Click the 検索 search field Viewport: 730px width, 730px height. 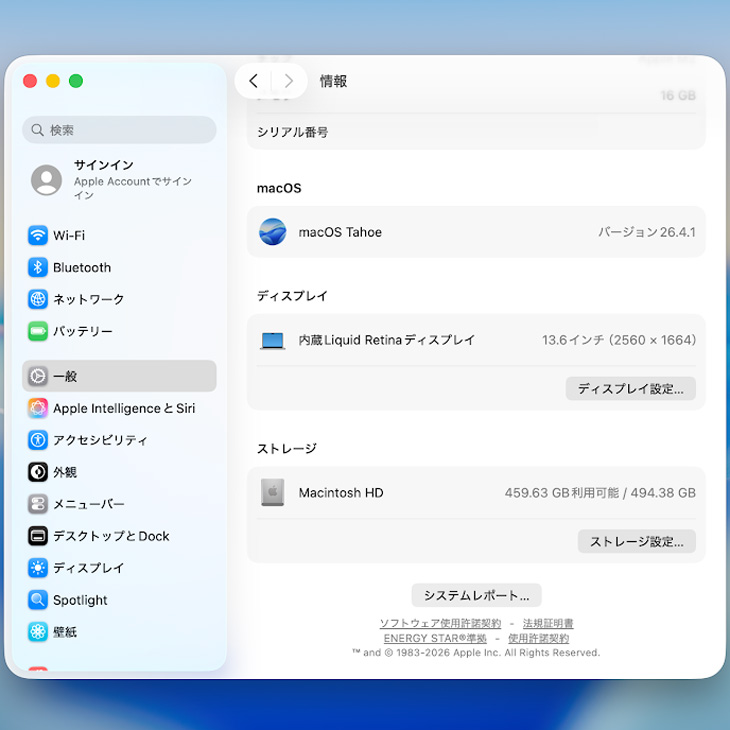click(120, 130)
